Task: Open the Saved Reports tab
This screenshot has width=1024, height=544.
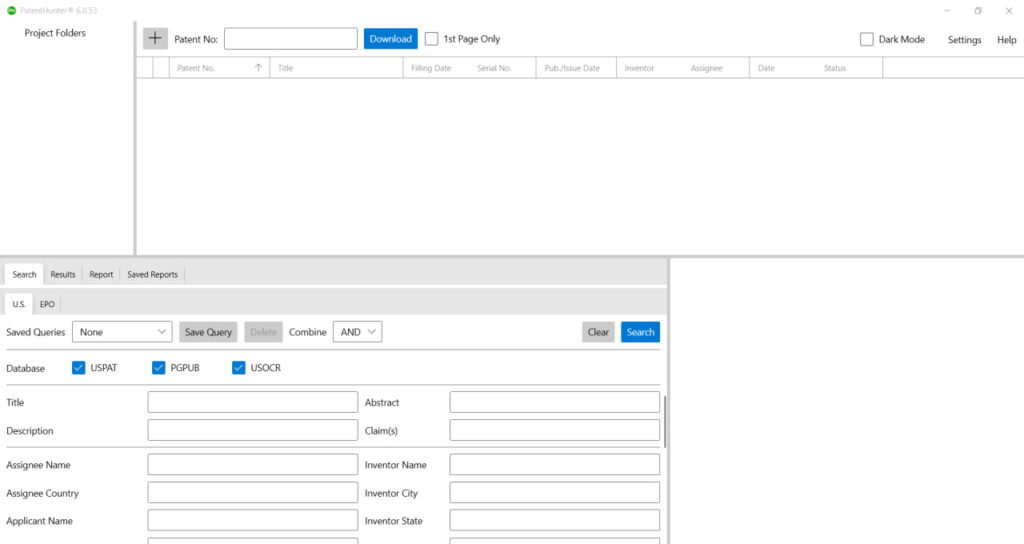Action: pyautogui.click(x=152, y=274)
